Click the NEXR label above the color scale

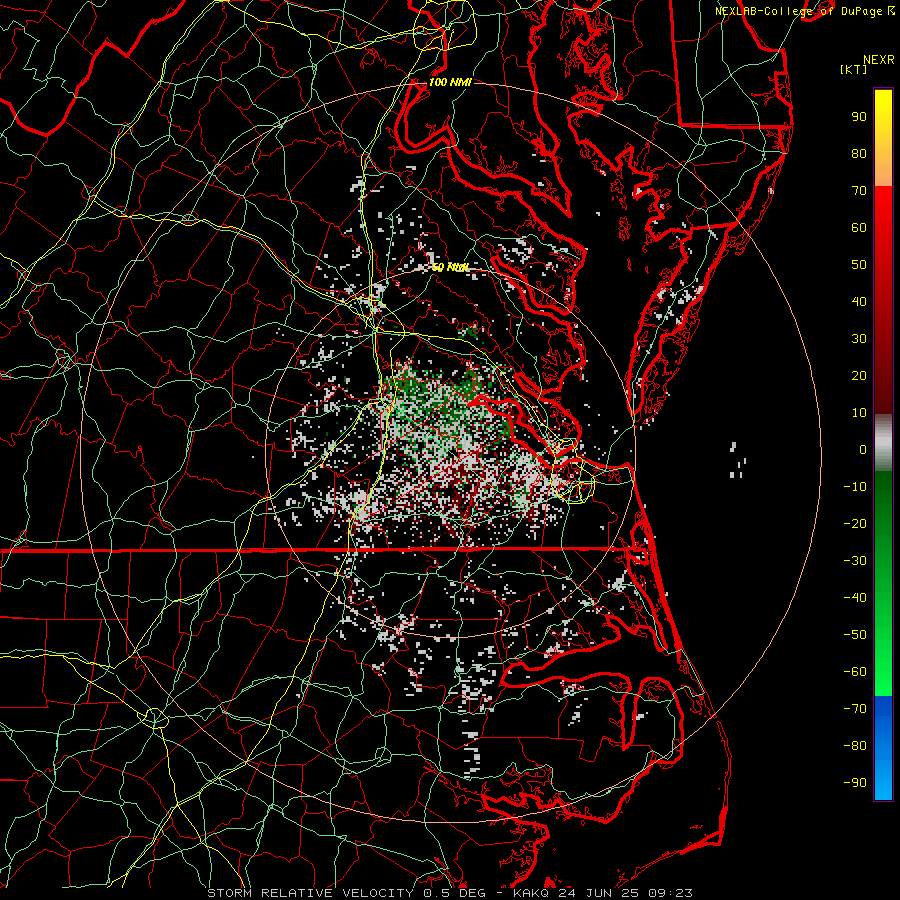click(879, 60)
